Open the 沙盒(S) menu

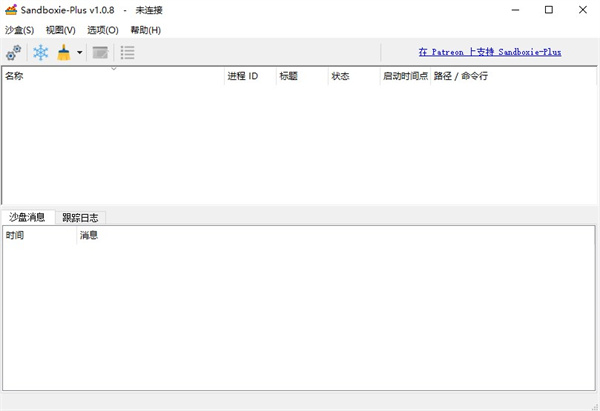pos(19,30)
